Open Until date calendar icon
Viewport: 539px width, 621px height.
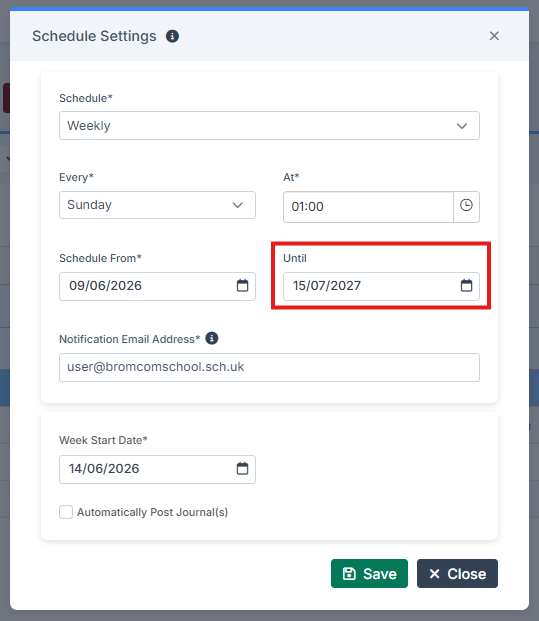466,285
